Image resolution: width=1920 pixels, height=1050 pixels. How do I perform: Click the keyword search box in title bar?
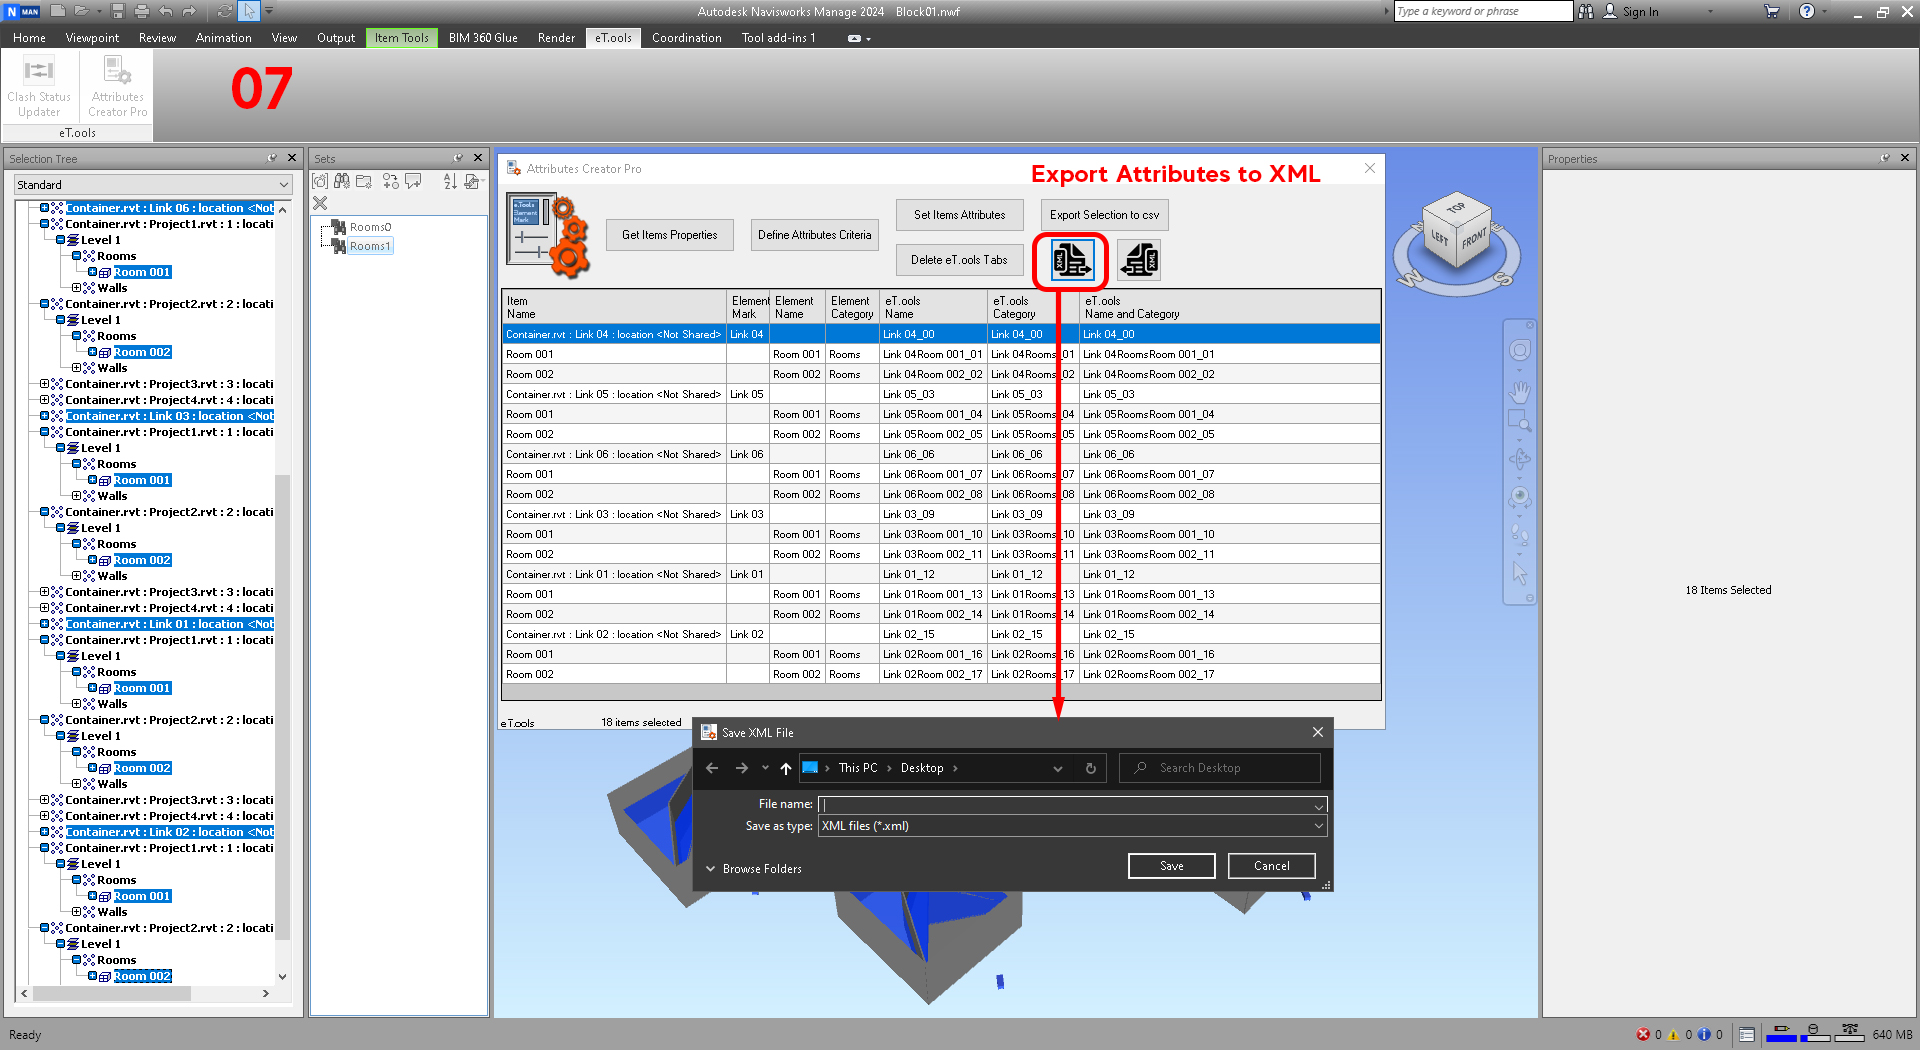pos(1483,11)
